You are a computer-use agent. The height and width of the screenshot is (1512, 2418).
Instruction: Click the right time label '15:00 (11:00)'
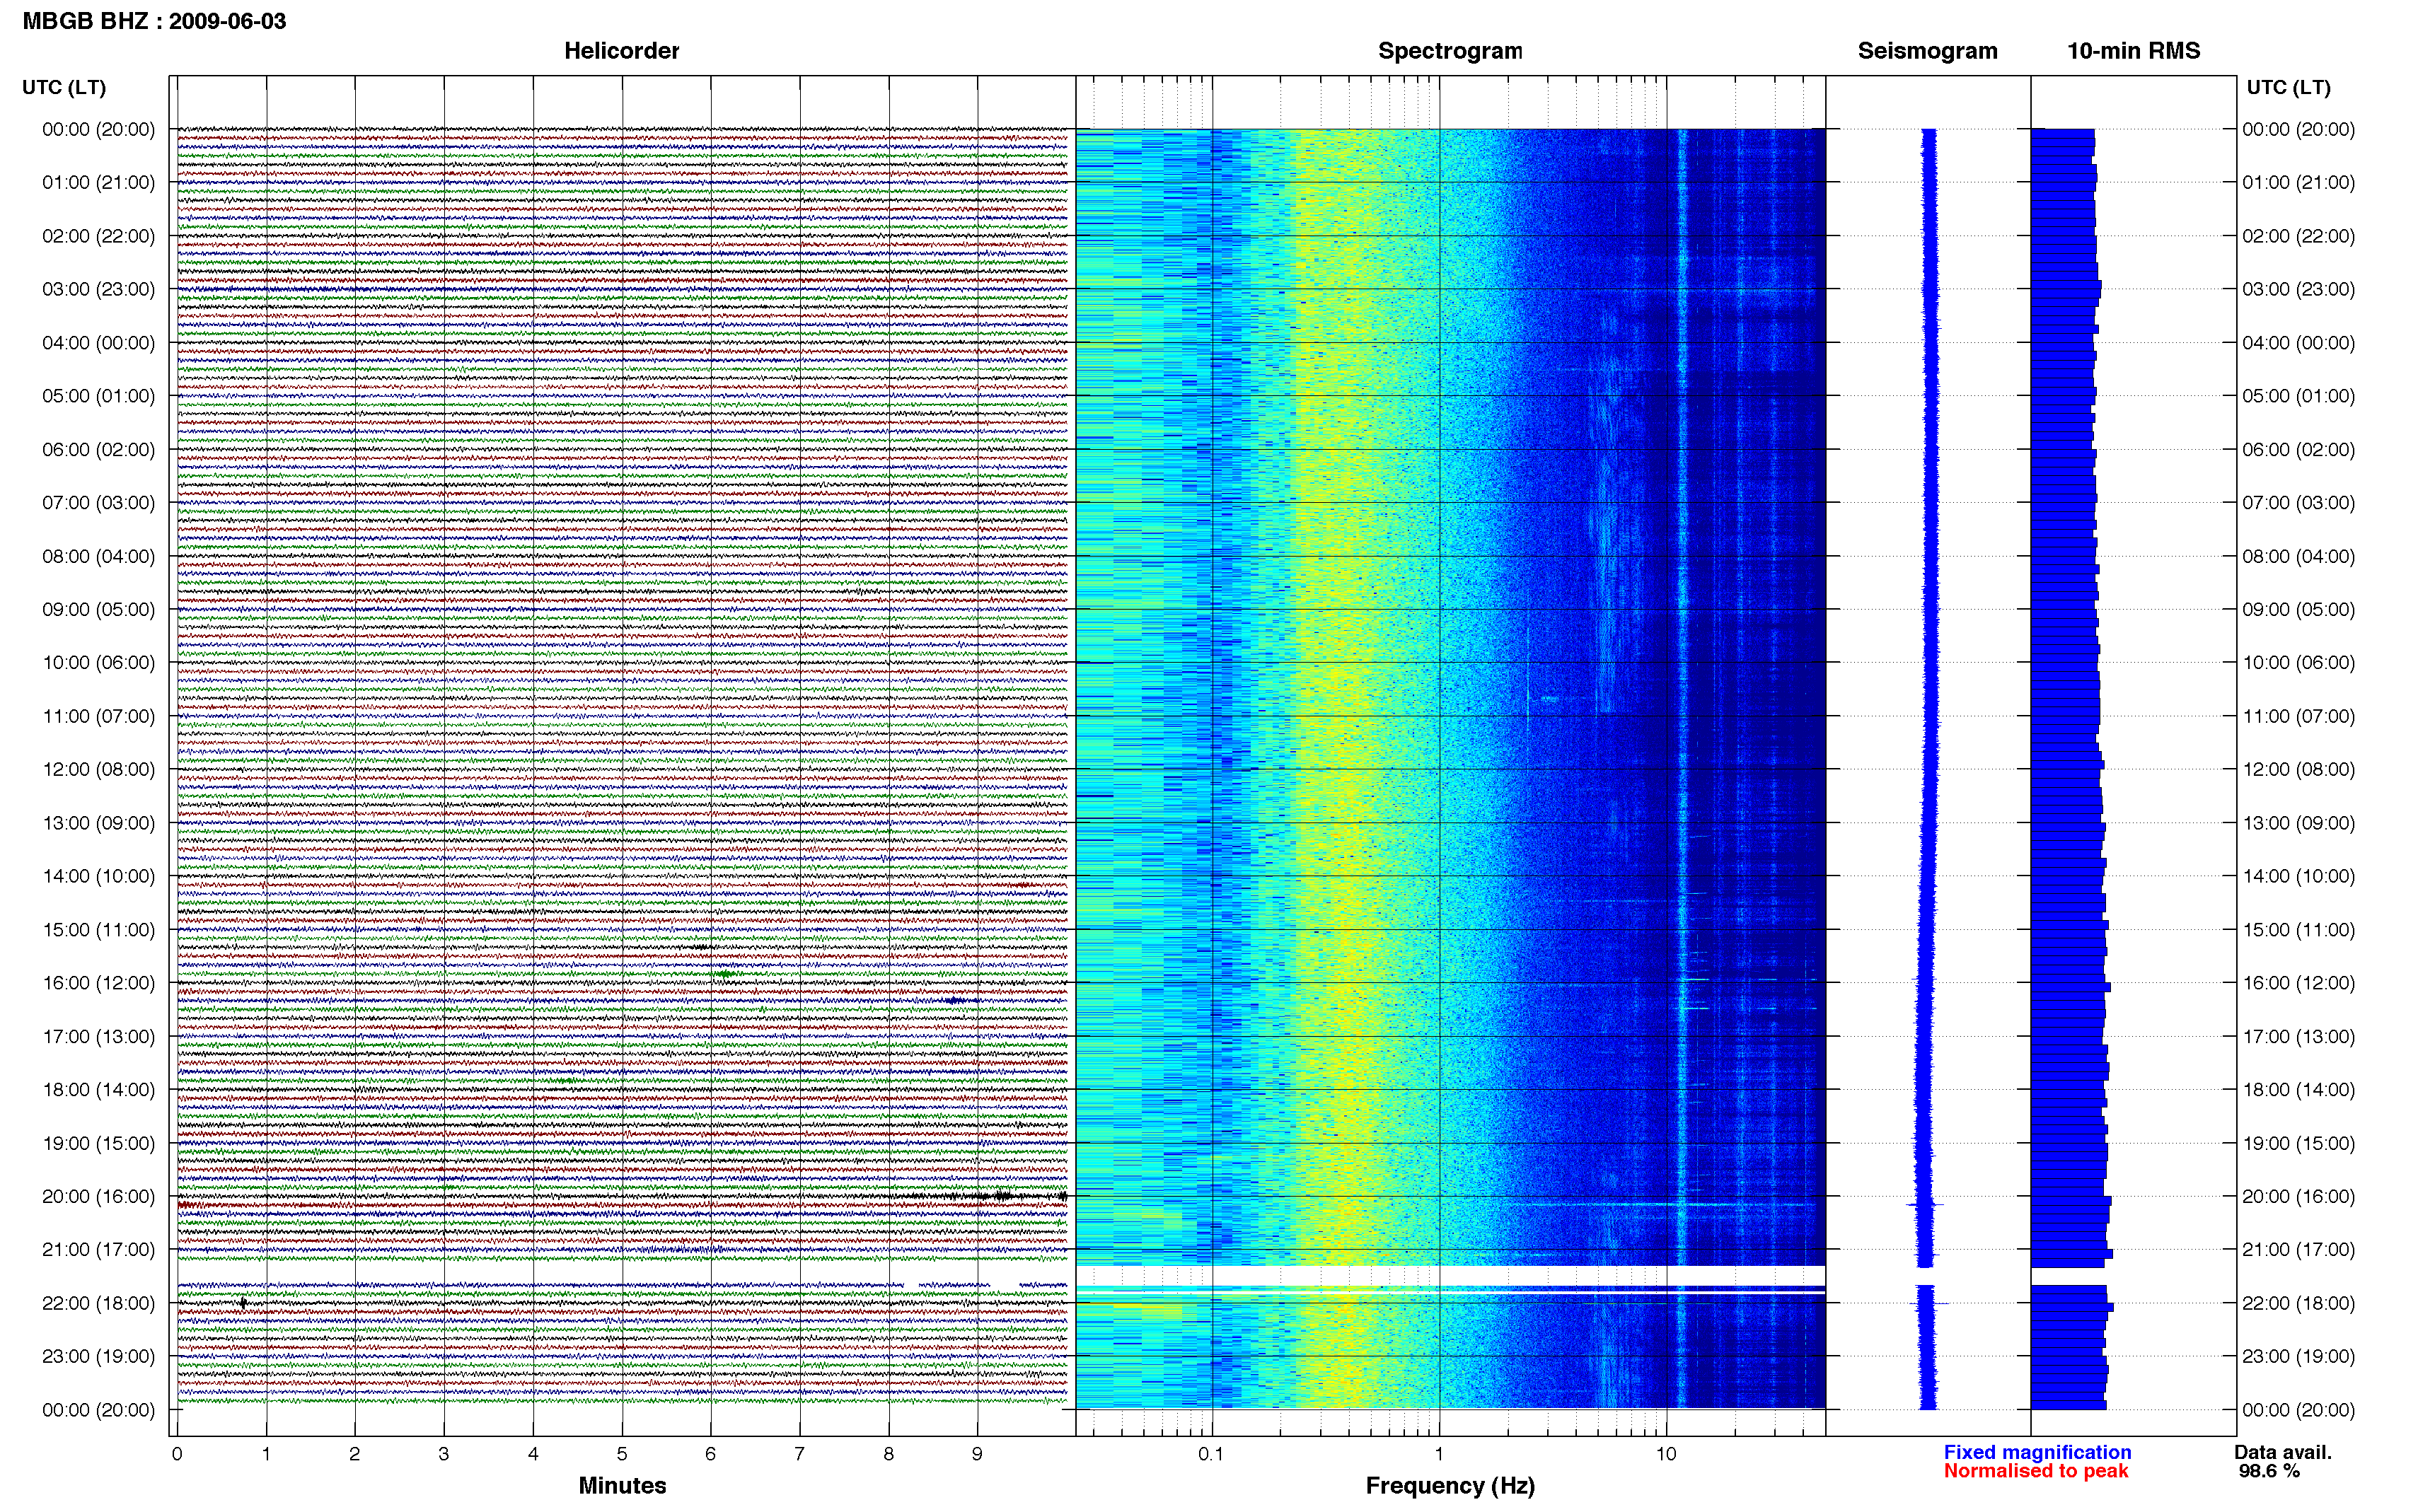coord(2298,929)
